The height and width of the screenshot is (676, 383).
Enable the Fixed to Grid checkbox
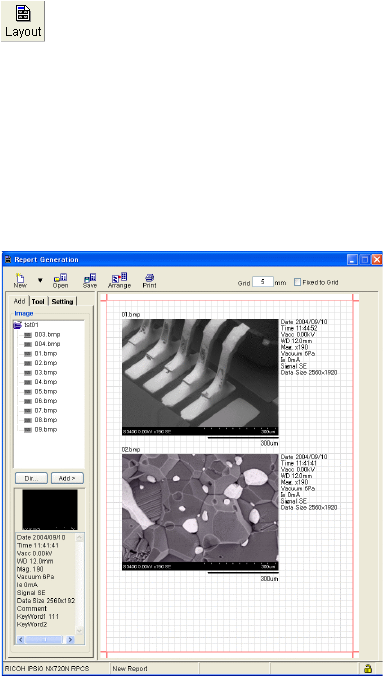(x=297, y=282)
